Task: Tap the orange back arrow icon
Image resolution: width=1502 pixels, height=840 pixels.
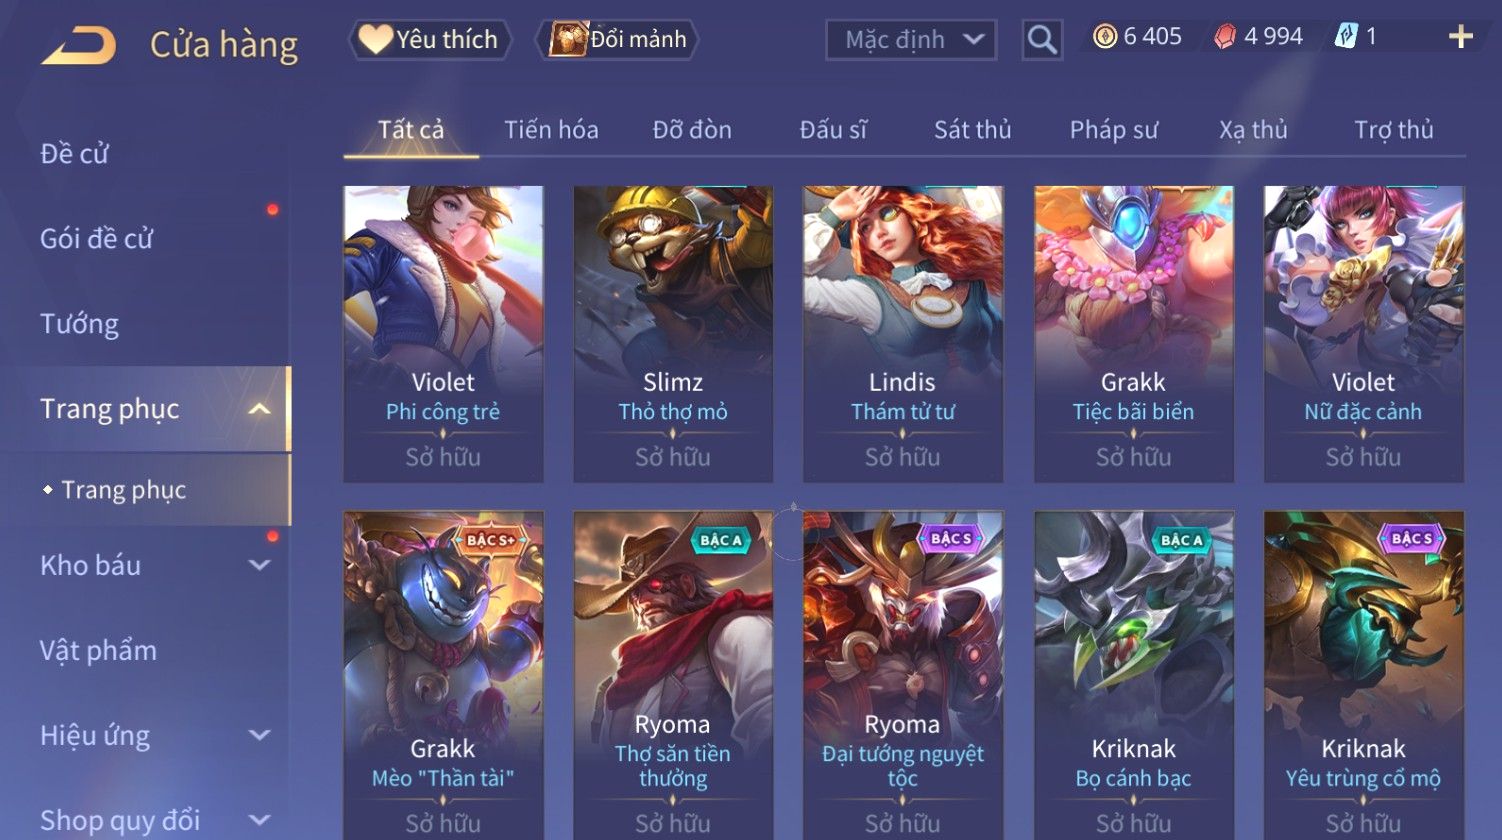Action: pyautogui.click(x=78, y=46)
